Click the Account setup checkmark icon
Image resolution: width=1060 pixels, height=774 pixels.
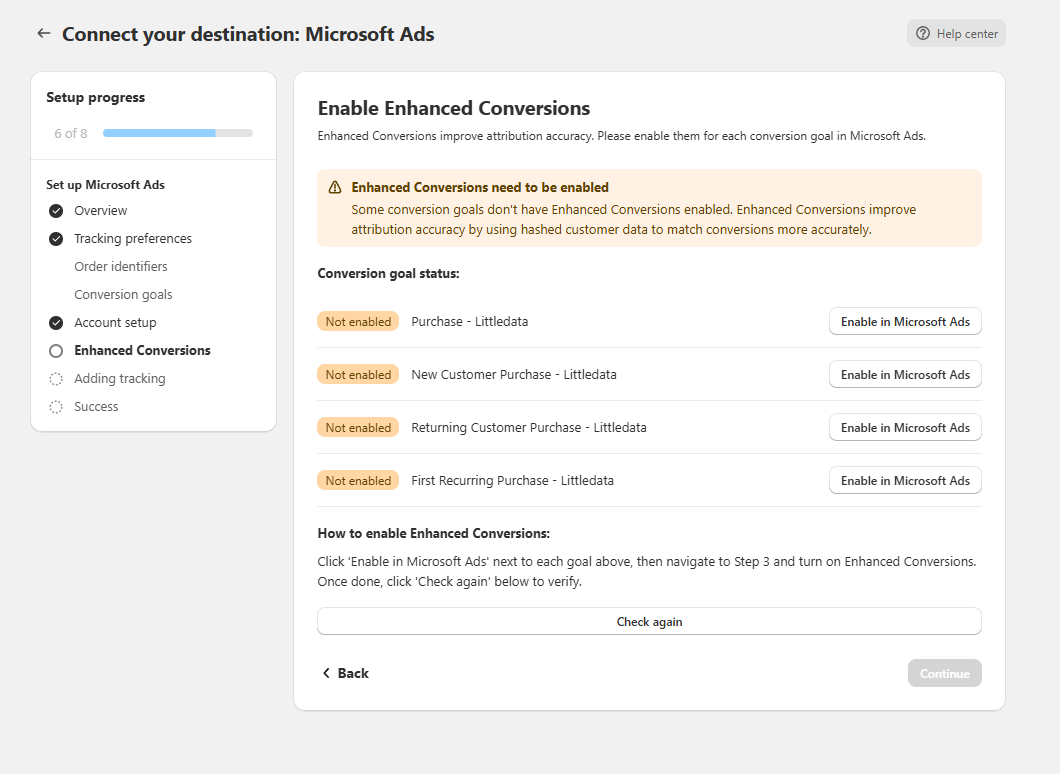tap(56, 323)
